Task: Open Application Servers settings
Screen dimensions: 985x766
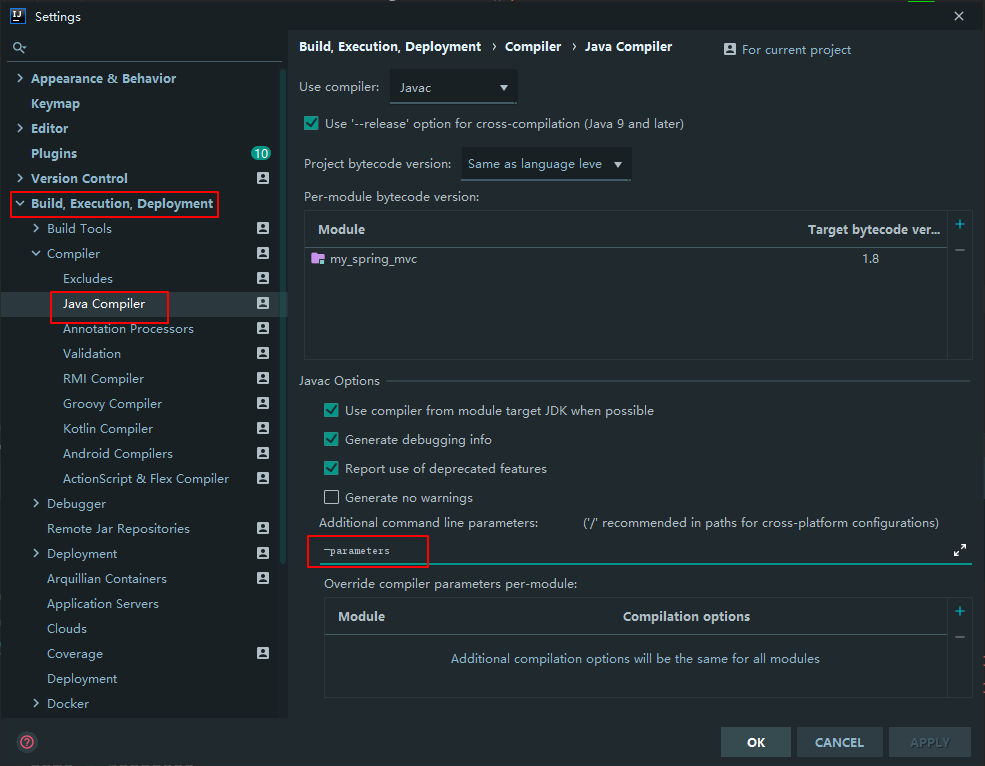Action: tap(103, 604)
